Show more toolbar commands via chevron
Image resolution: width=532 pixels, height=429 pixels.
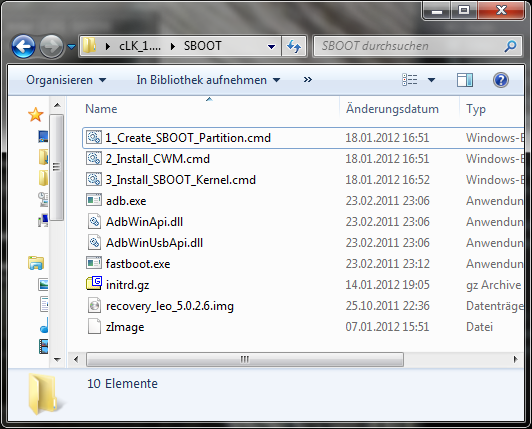tap(308, 80)
